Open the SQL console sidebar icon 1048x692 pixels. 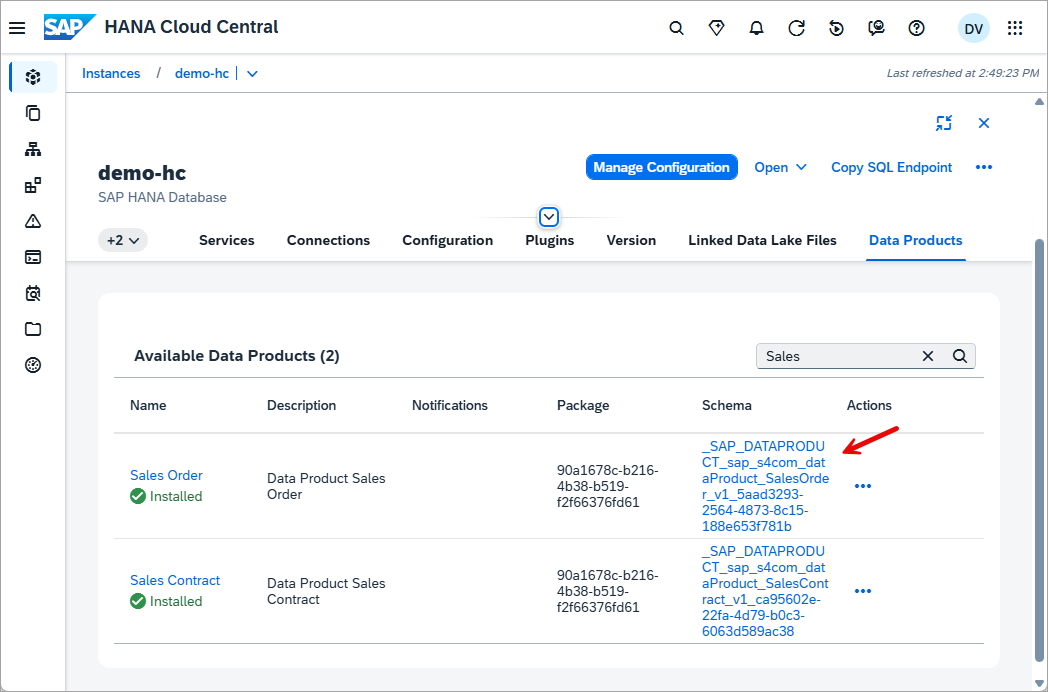pos(33,257)
